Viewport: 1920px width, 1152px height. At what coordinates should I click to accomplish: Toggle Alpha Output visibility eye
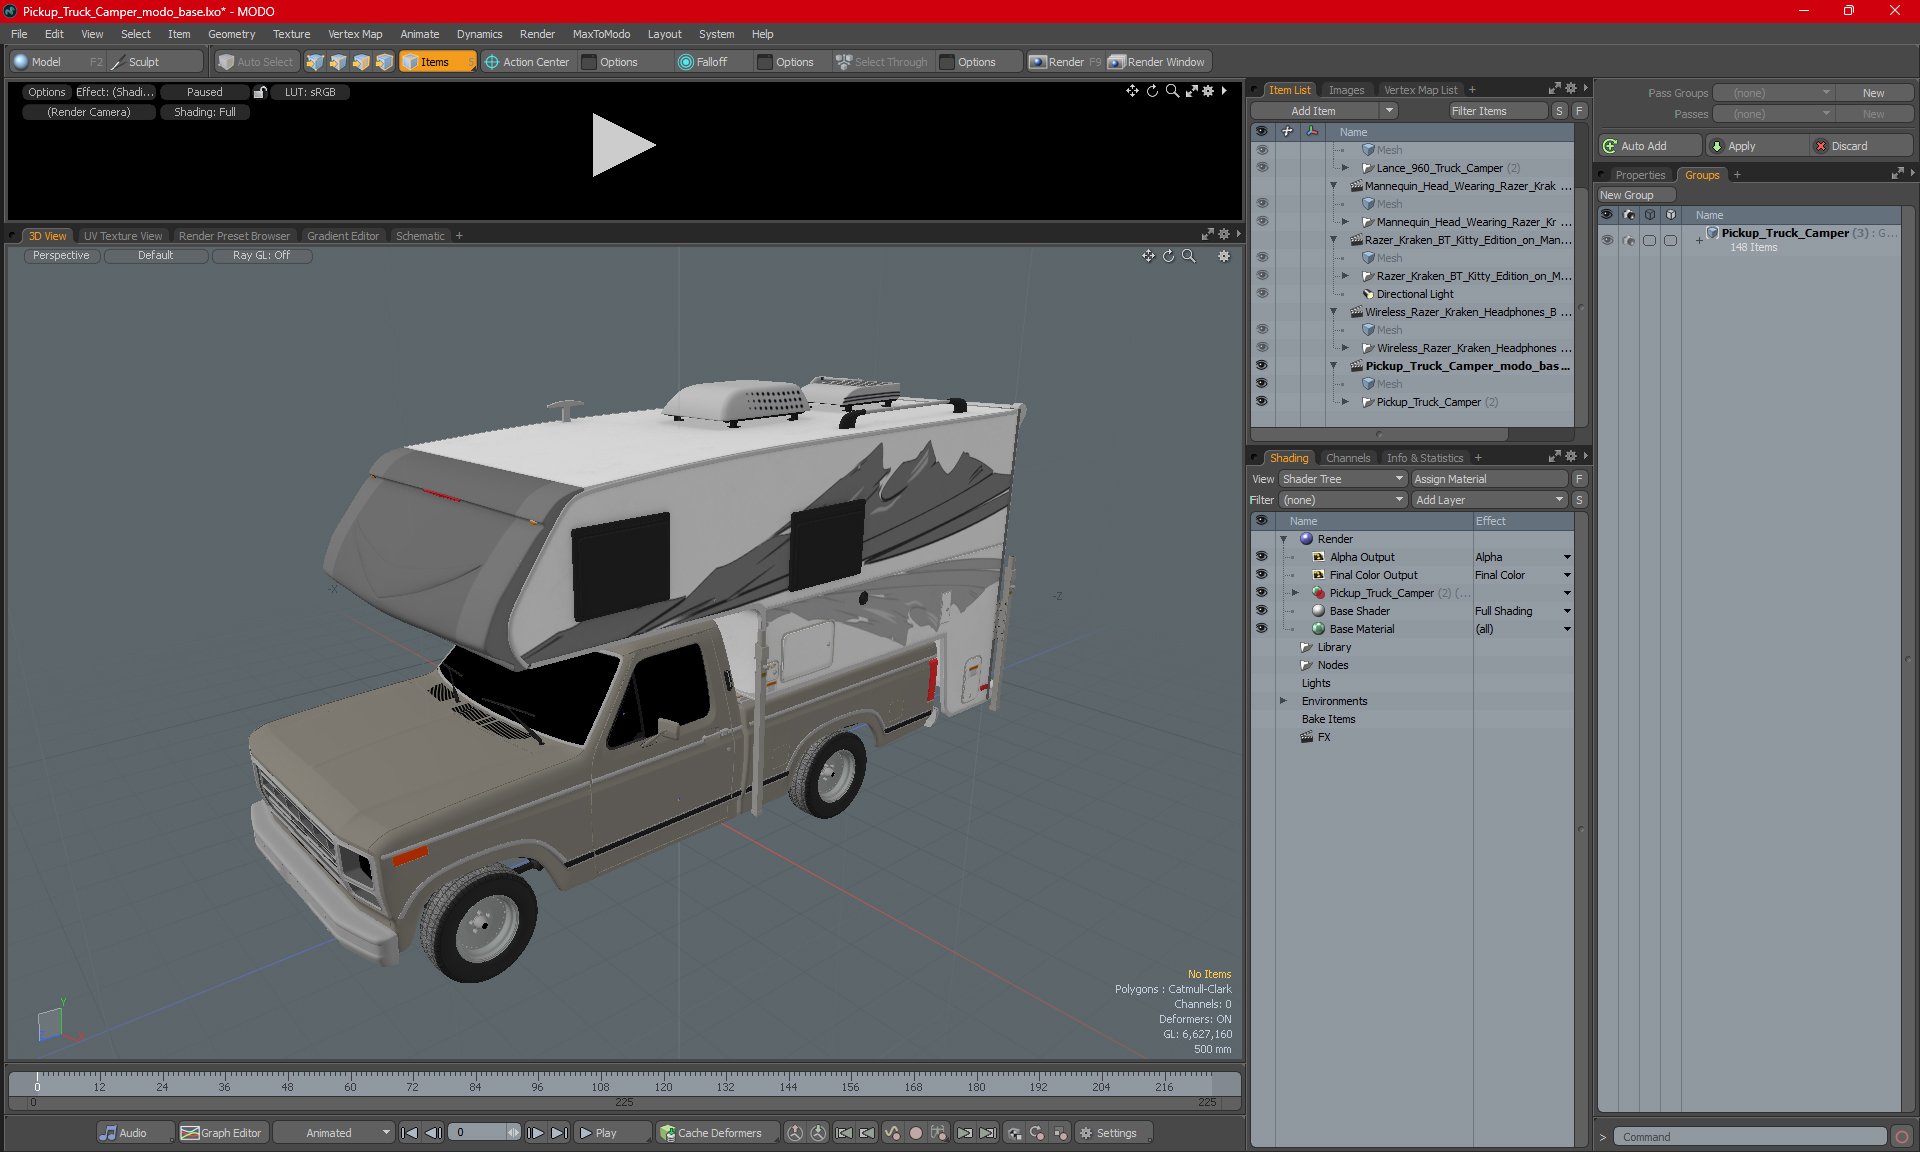pos(1261,557)
